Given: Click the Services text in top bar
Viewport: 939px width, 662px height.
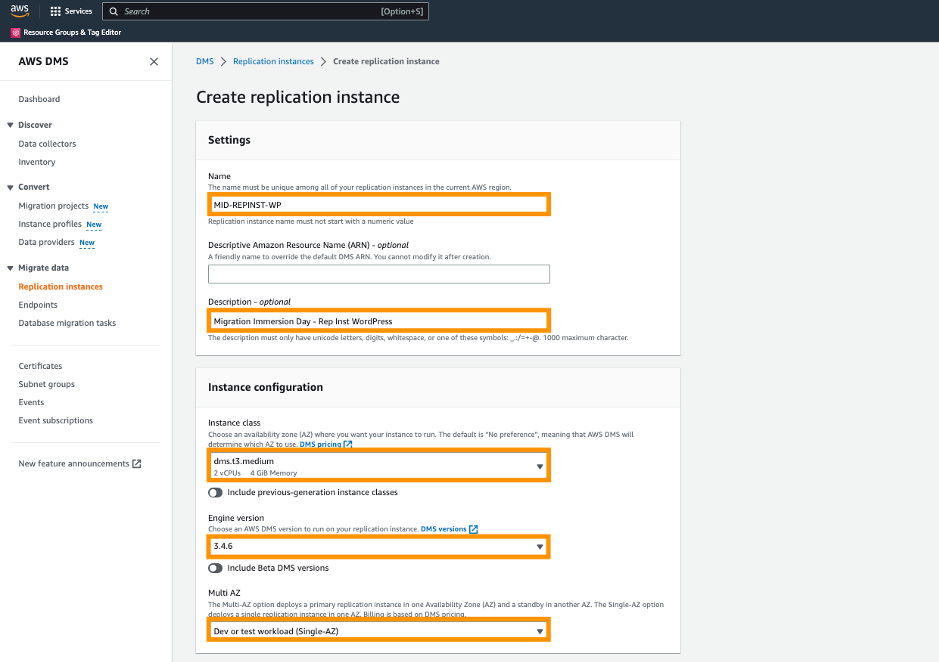Looking at the screenshot, I should point(78,11).
